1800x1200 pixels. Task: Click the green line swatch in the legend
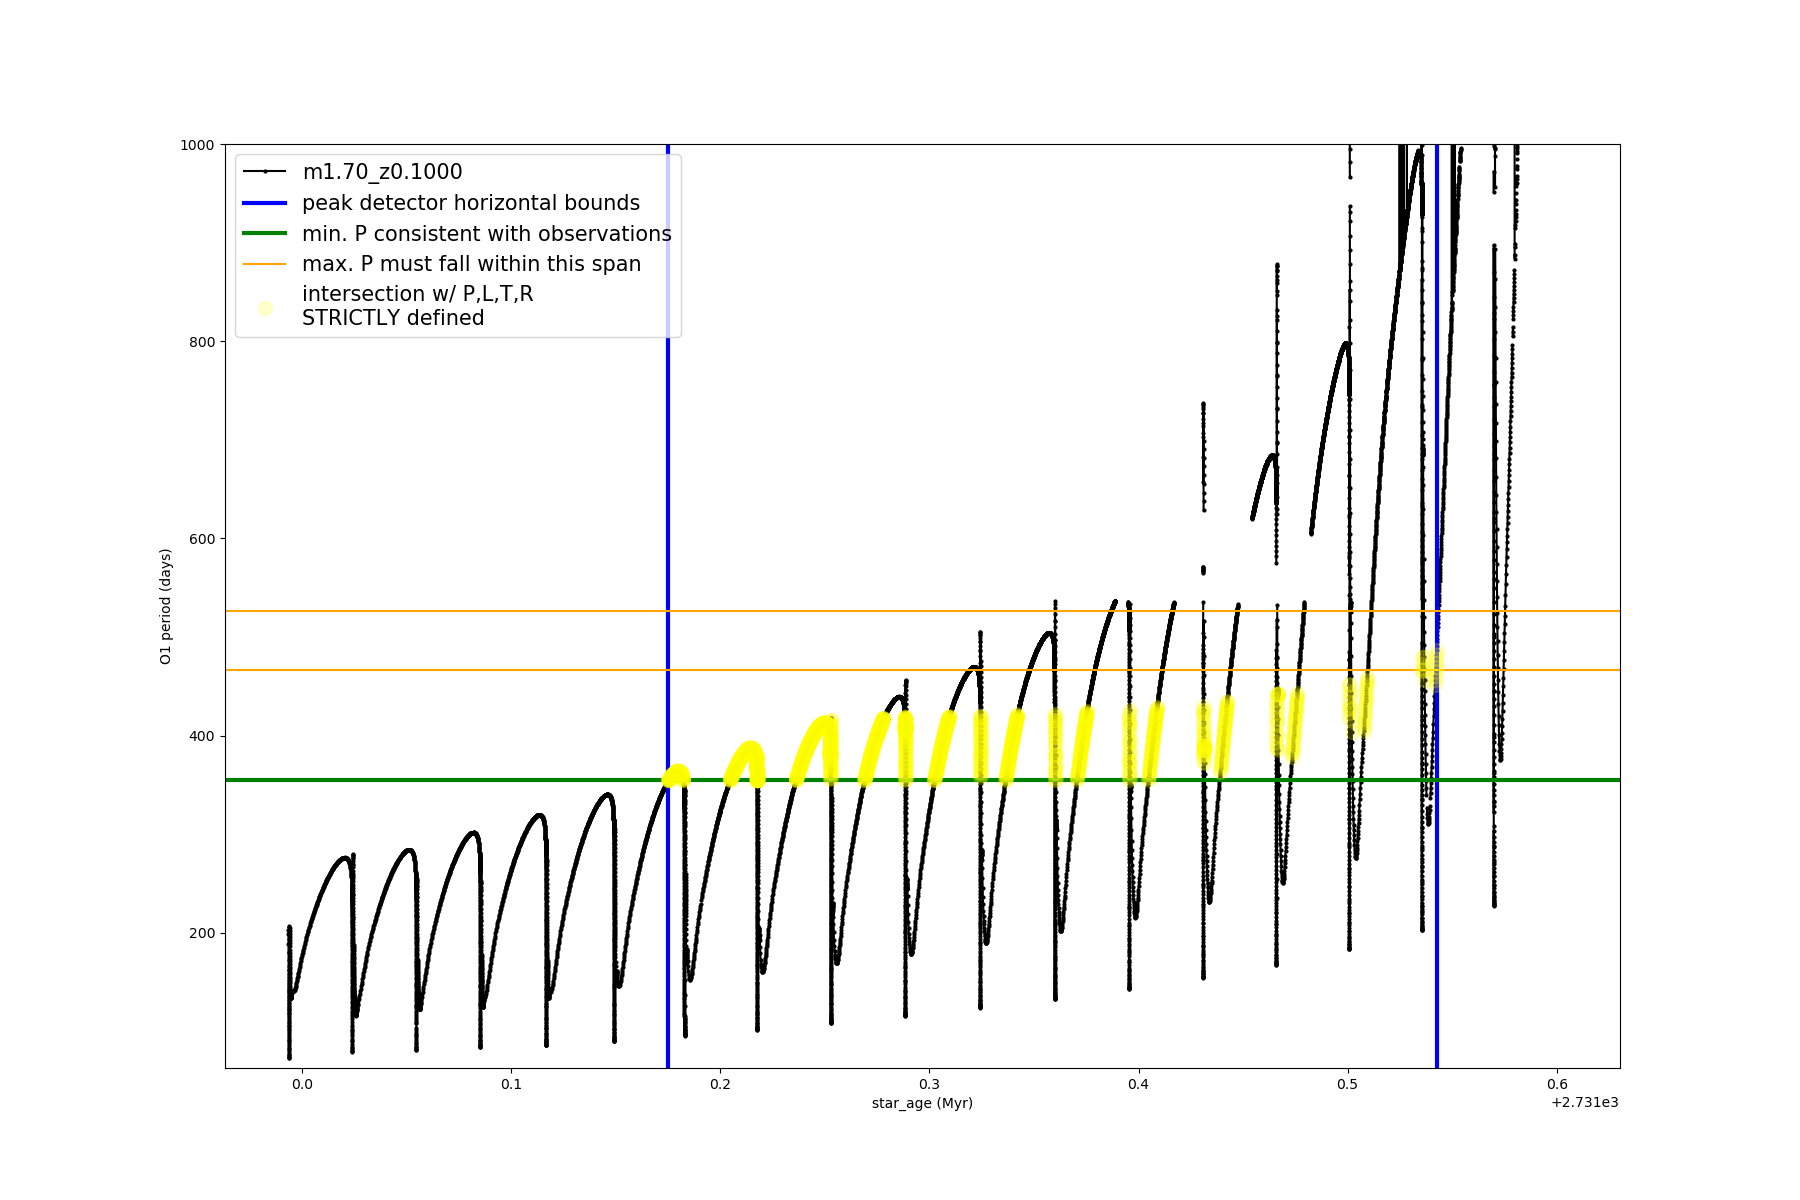tap(265, 234)
